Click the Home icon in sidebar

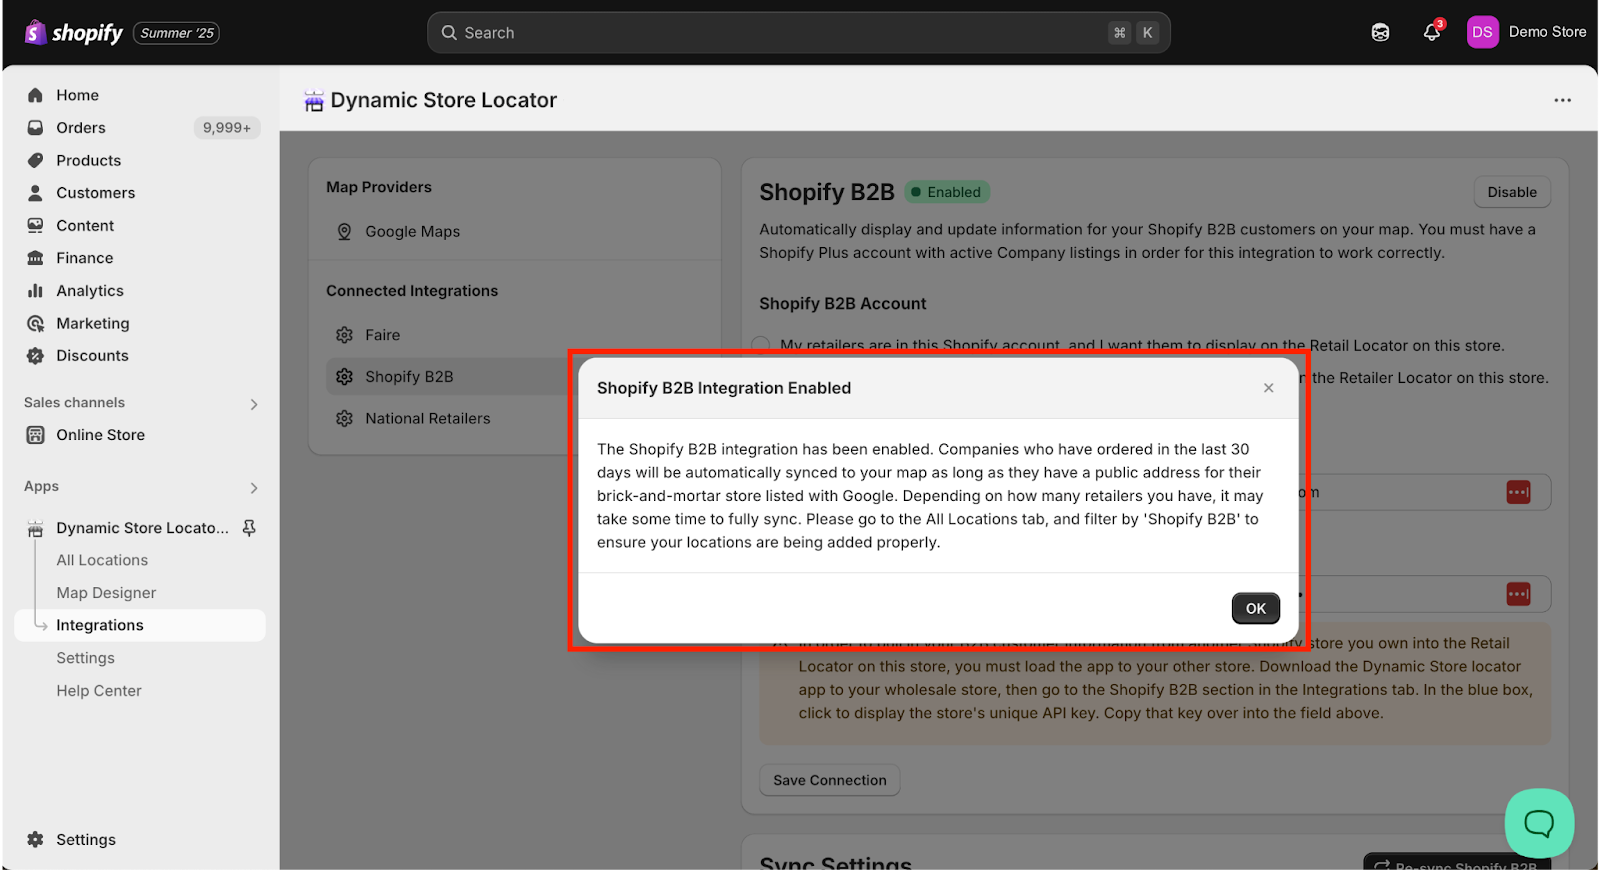click(36, 95)
